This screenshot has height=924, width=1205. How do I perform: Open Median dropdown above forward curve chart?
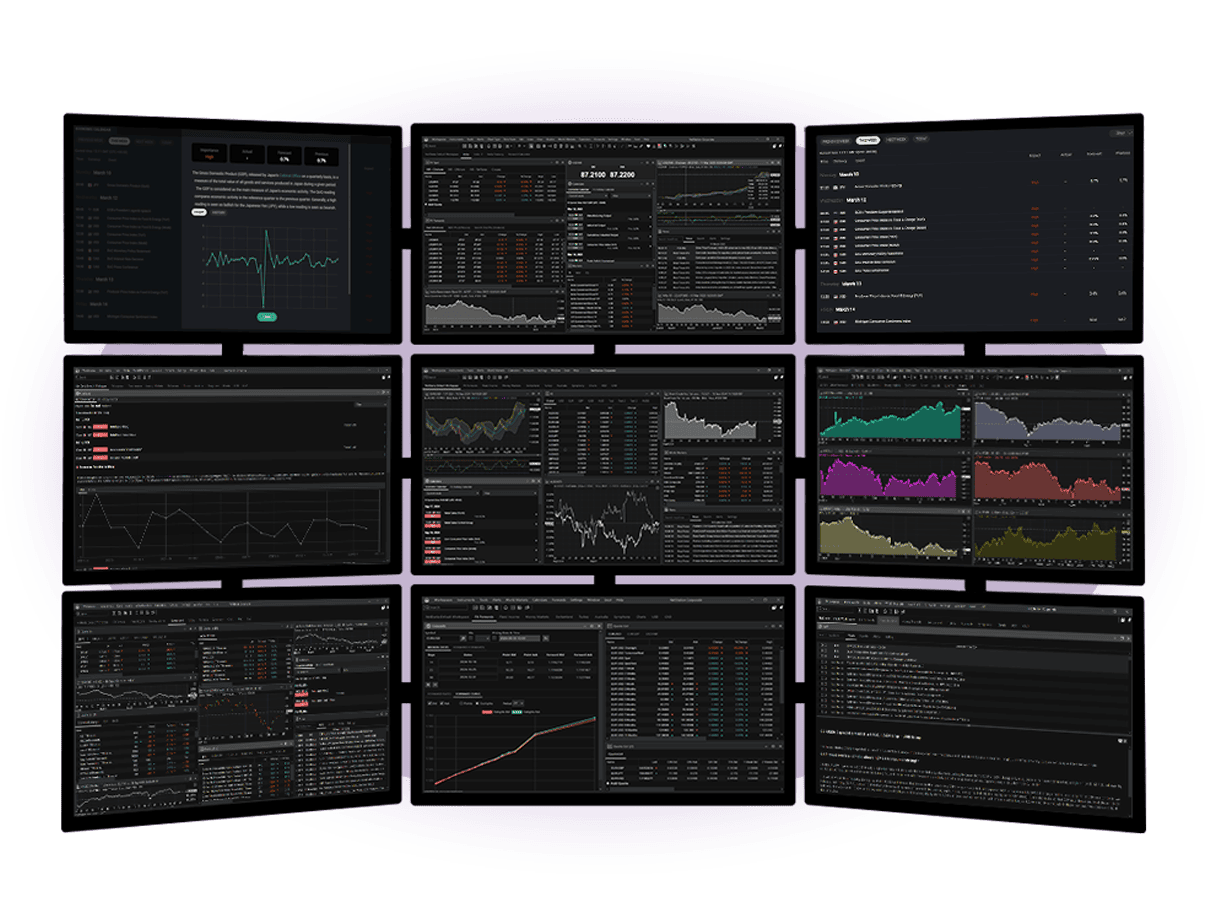[x=518, y=703]
